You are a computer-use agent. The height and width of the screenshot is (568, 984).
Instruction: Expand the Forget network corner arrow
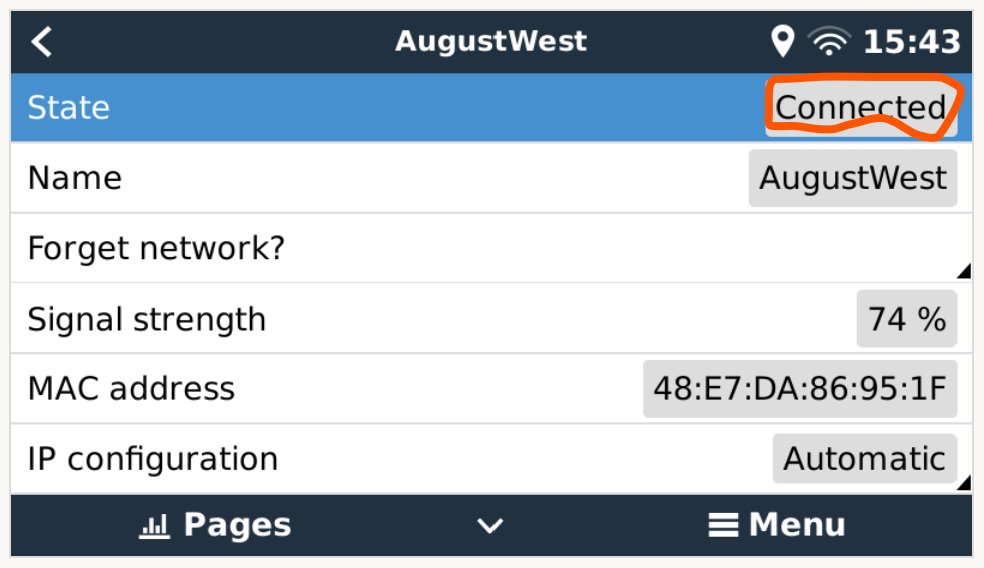tap(964, 271)
